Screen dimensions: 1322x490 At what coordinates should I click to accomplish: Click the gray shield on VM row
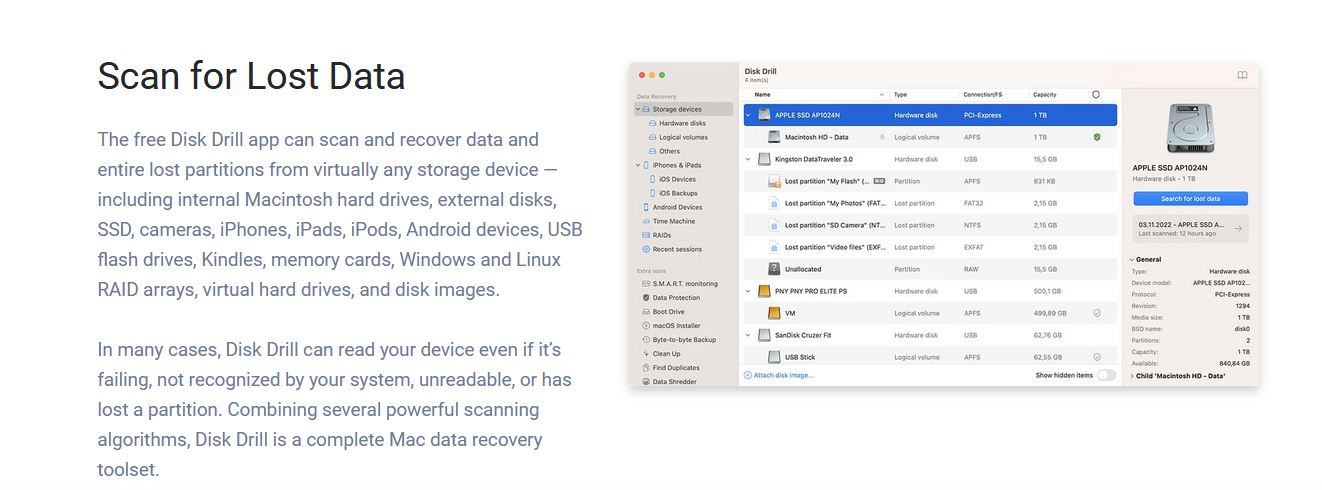click(x=1097, y=313)
